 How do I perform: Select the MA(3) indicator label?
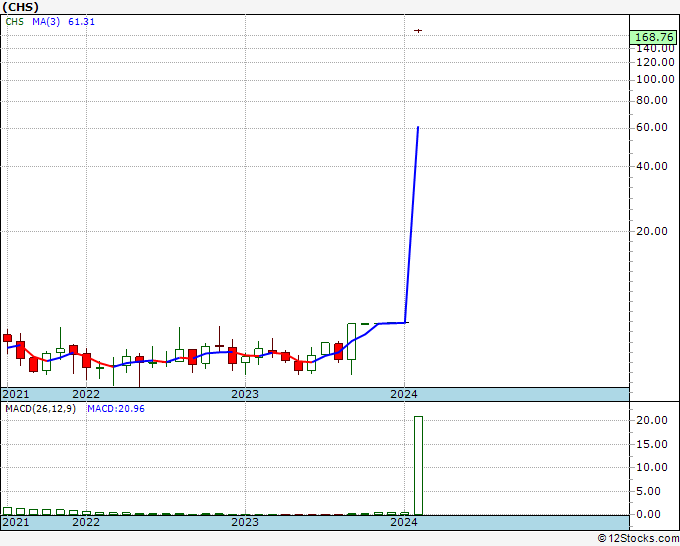click(x=46, y=22)
